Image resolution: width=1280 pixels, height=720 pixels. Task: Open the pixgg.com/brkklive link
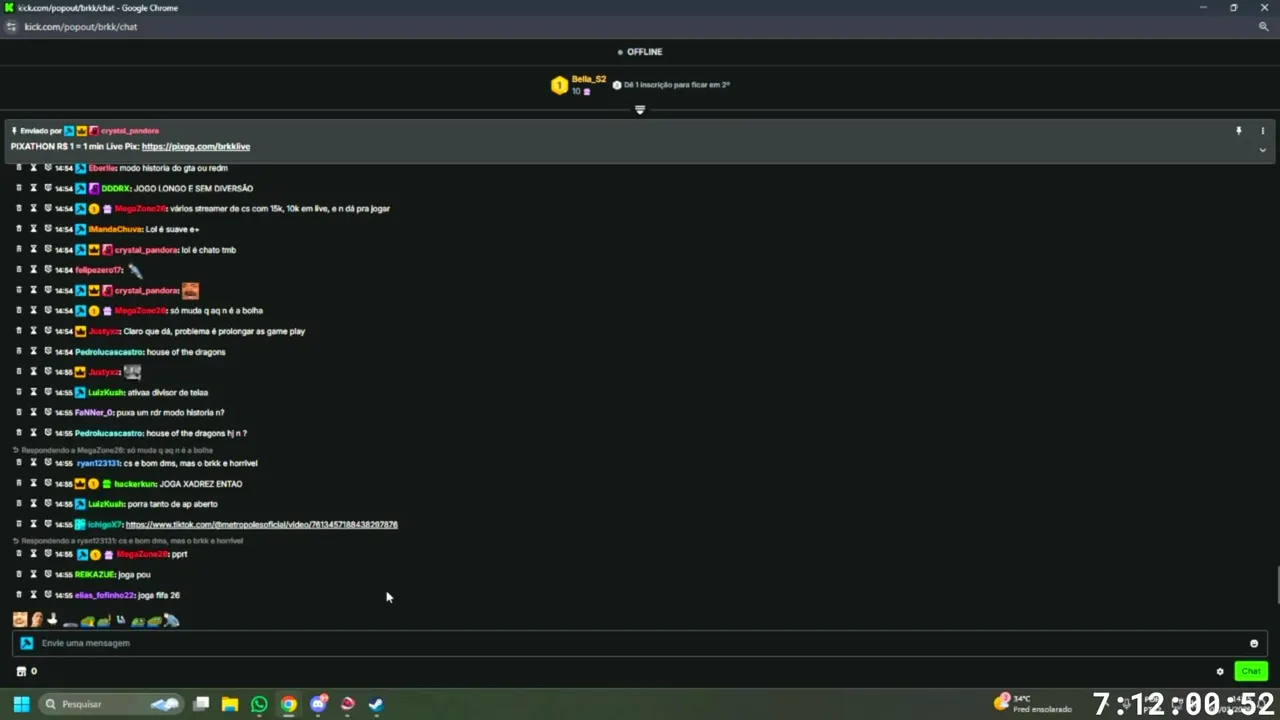coord(196,146)
